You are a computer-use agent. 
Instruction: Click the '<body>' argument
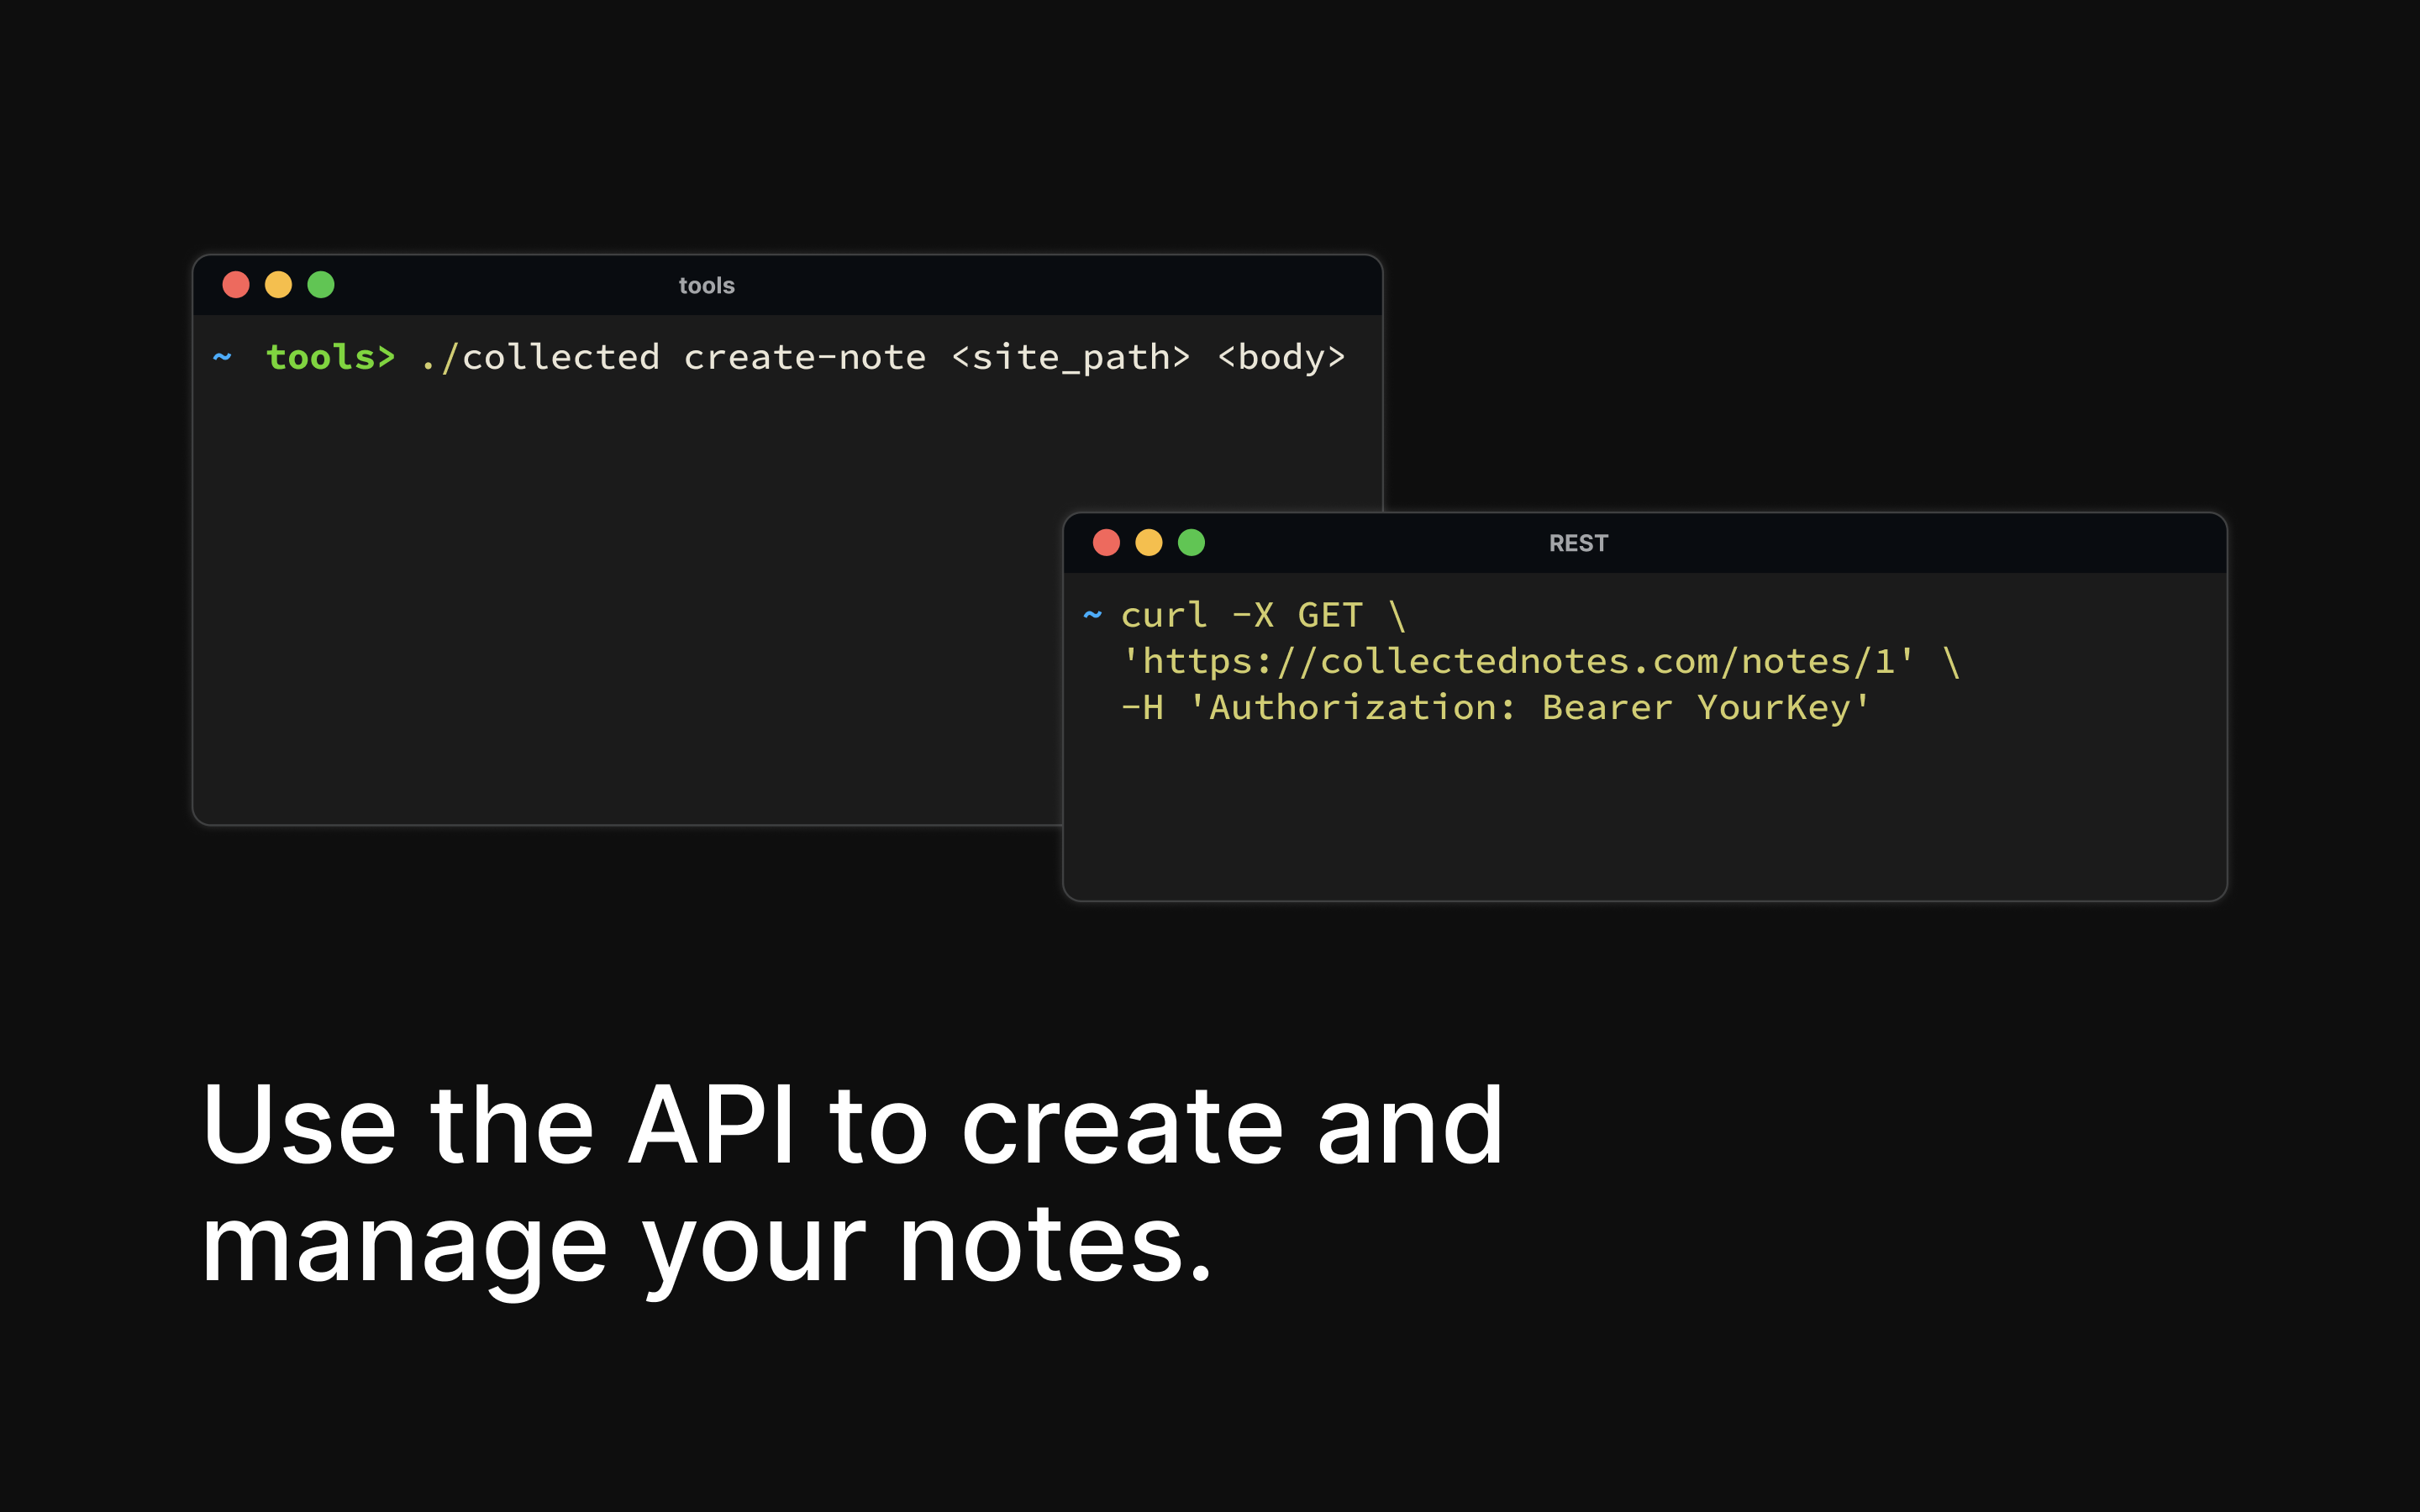1281,357
